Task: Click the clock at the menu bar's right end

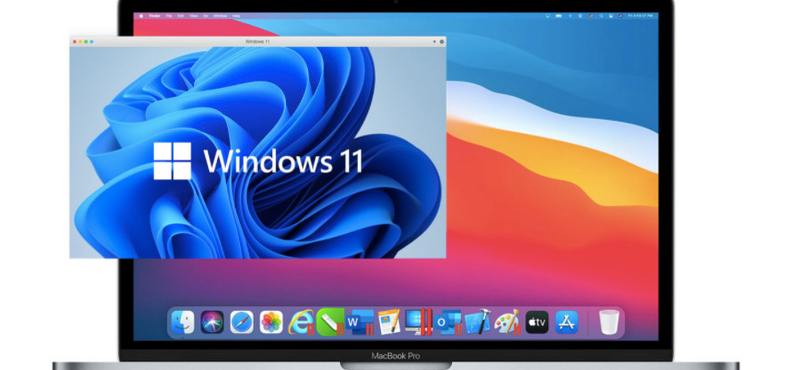Action: coord(640,16)
